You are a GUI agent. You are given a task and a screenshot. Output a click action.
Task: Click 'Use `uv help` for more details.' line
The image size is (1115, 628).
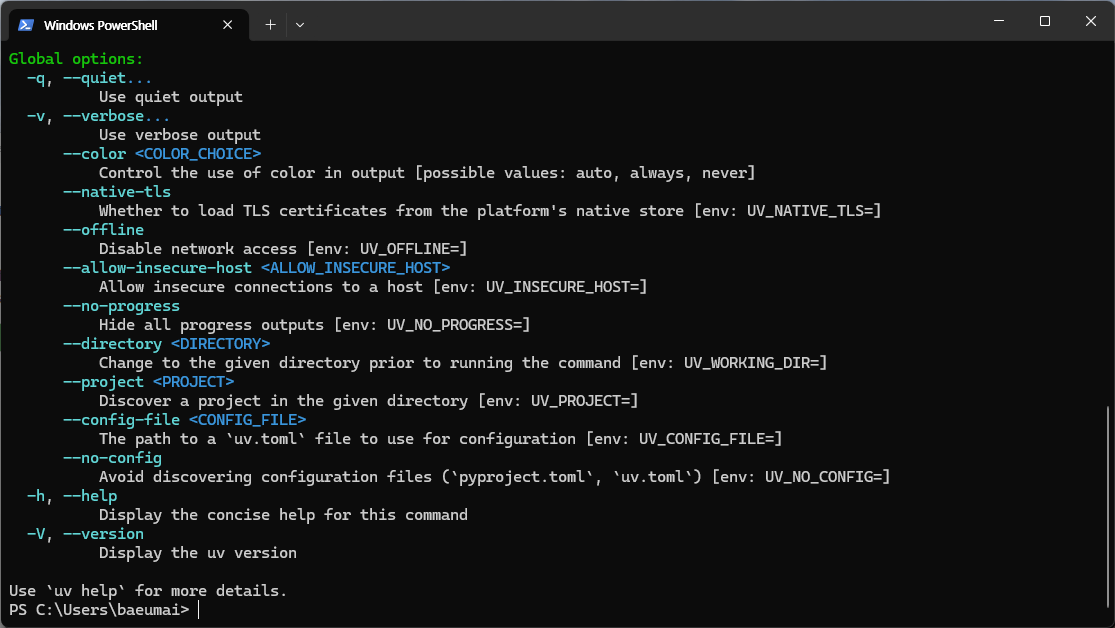pos(148,591)
